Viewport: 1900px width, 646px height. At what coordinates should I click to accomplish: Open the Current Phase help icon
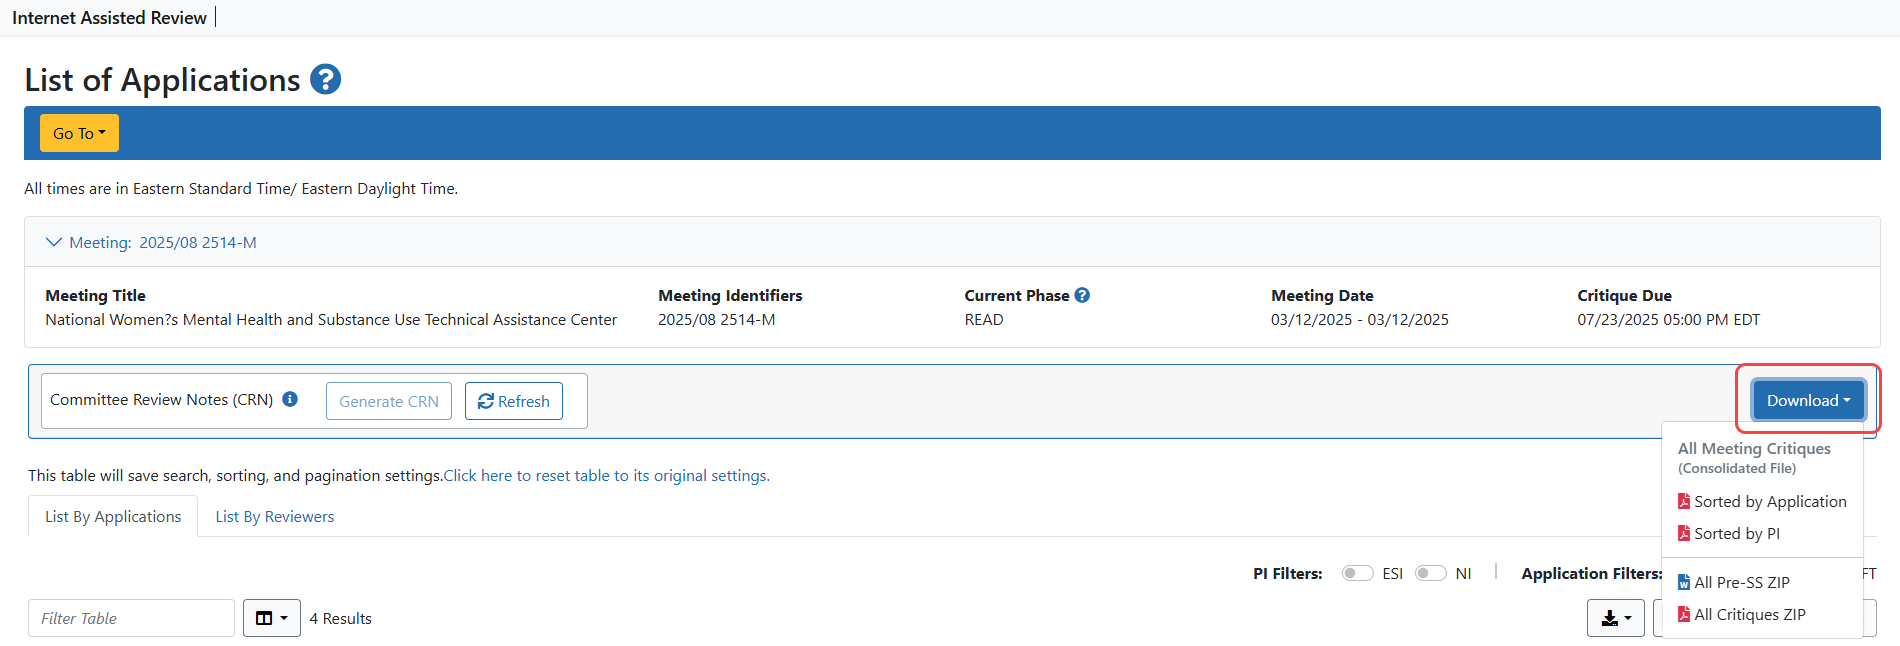pos(1082,295)
